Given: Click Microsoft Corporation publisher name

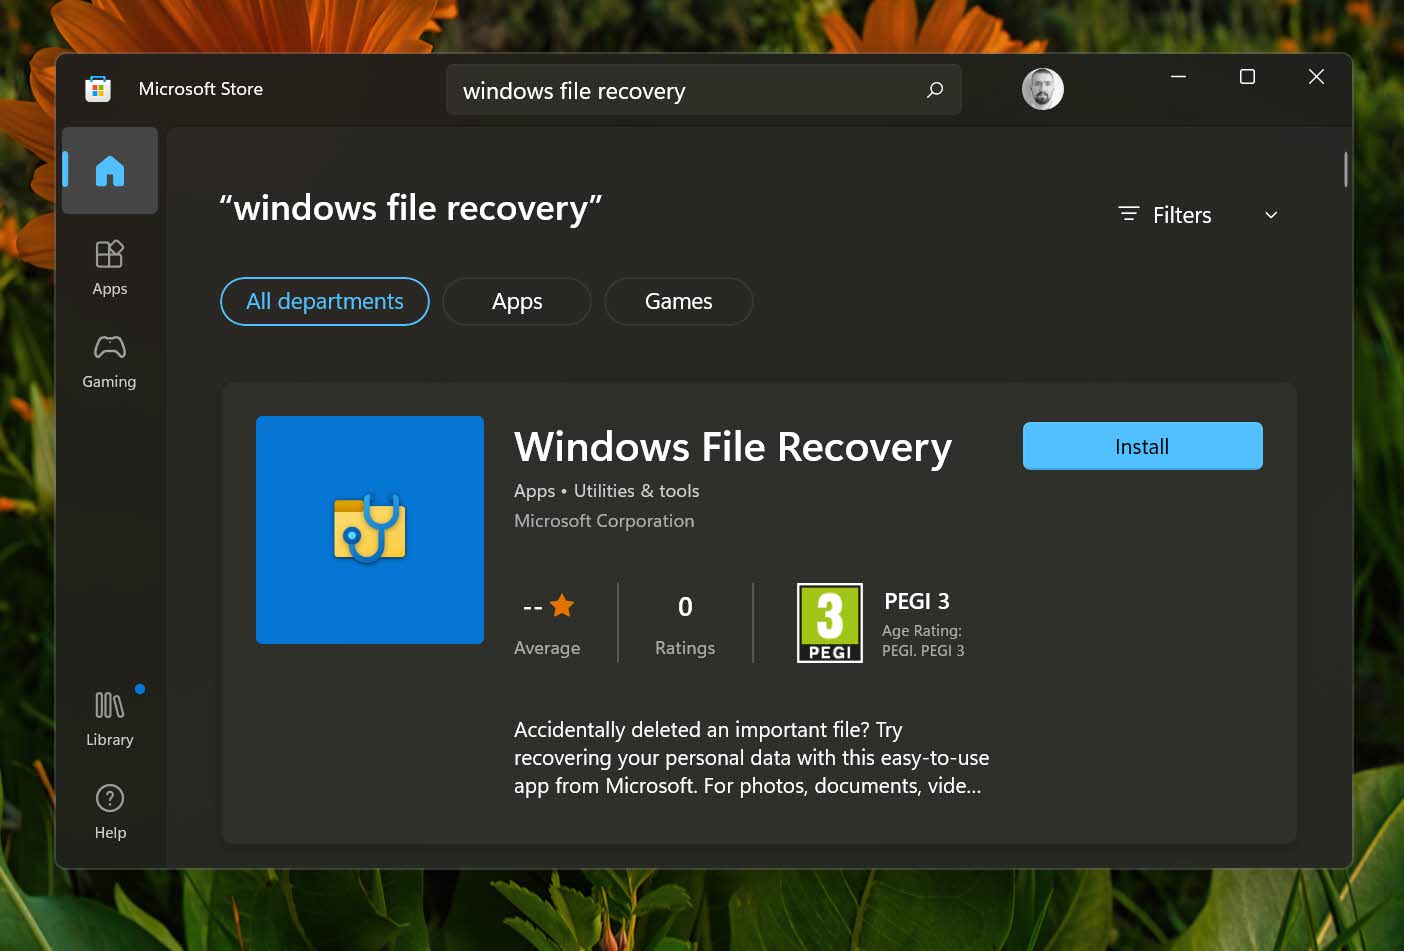Looking at the screenshot, I should coord(604,521).
